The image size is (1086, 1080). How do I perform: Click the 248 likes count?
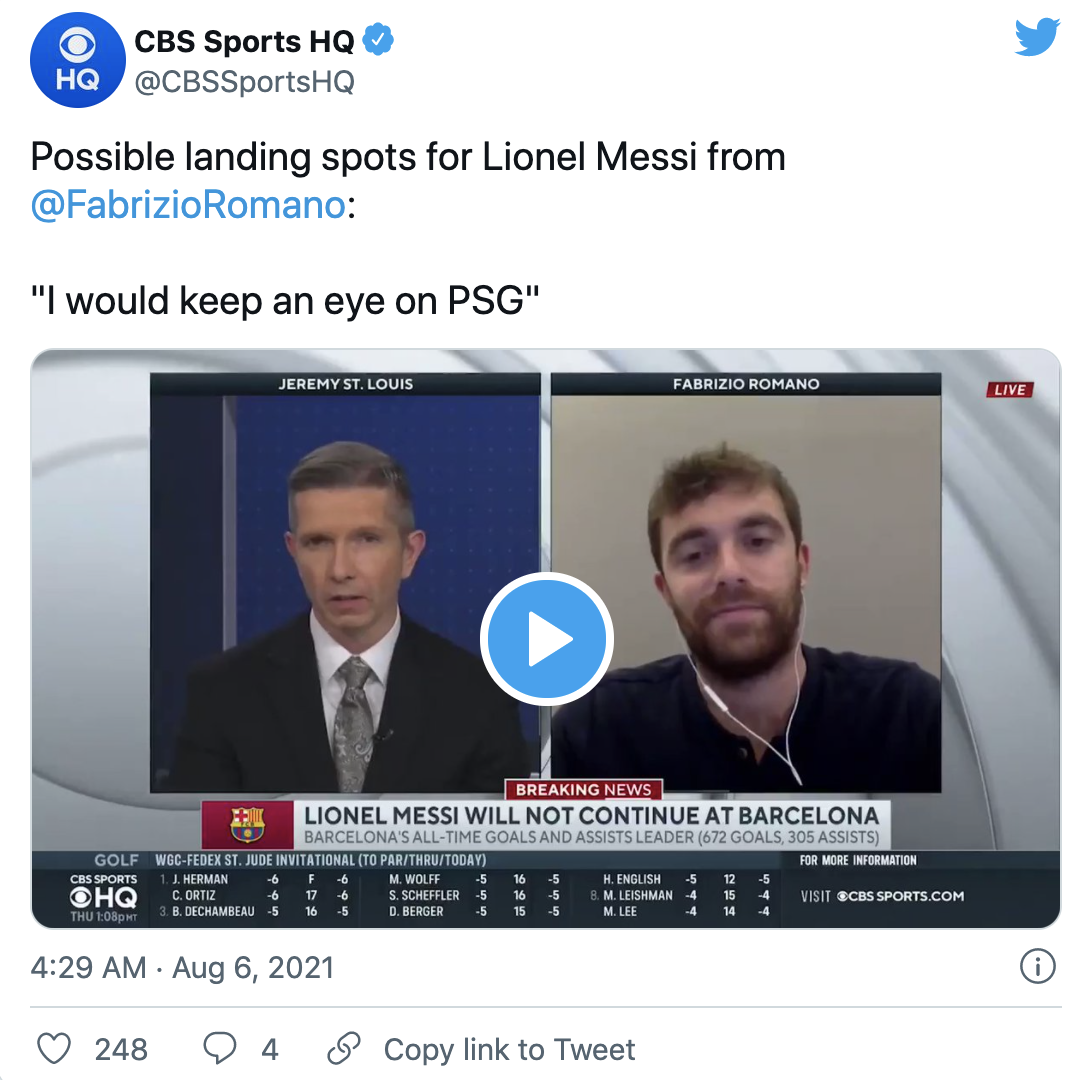pyautogui.click(x=121, y=1050)
